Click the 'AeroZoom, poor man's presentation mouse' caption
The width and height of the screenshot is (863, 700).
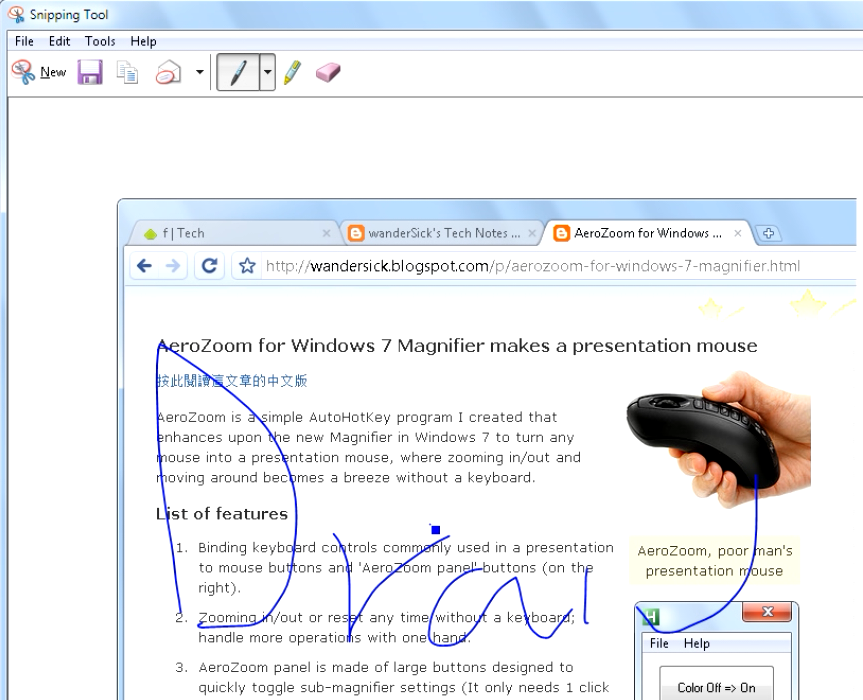click(x=714, y=561)
